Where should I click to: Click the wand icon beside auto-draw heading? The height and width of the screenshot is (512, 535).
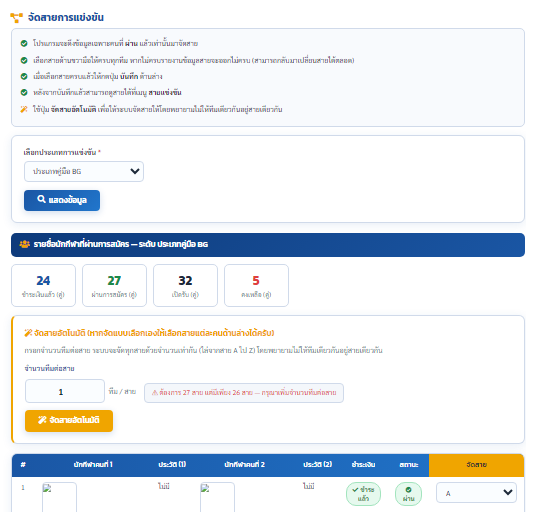click(28, 333)
